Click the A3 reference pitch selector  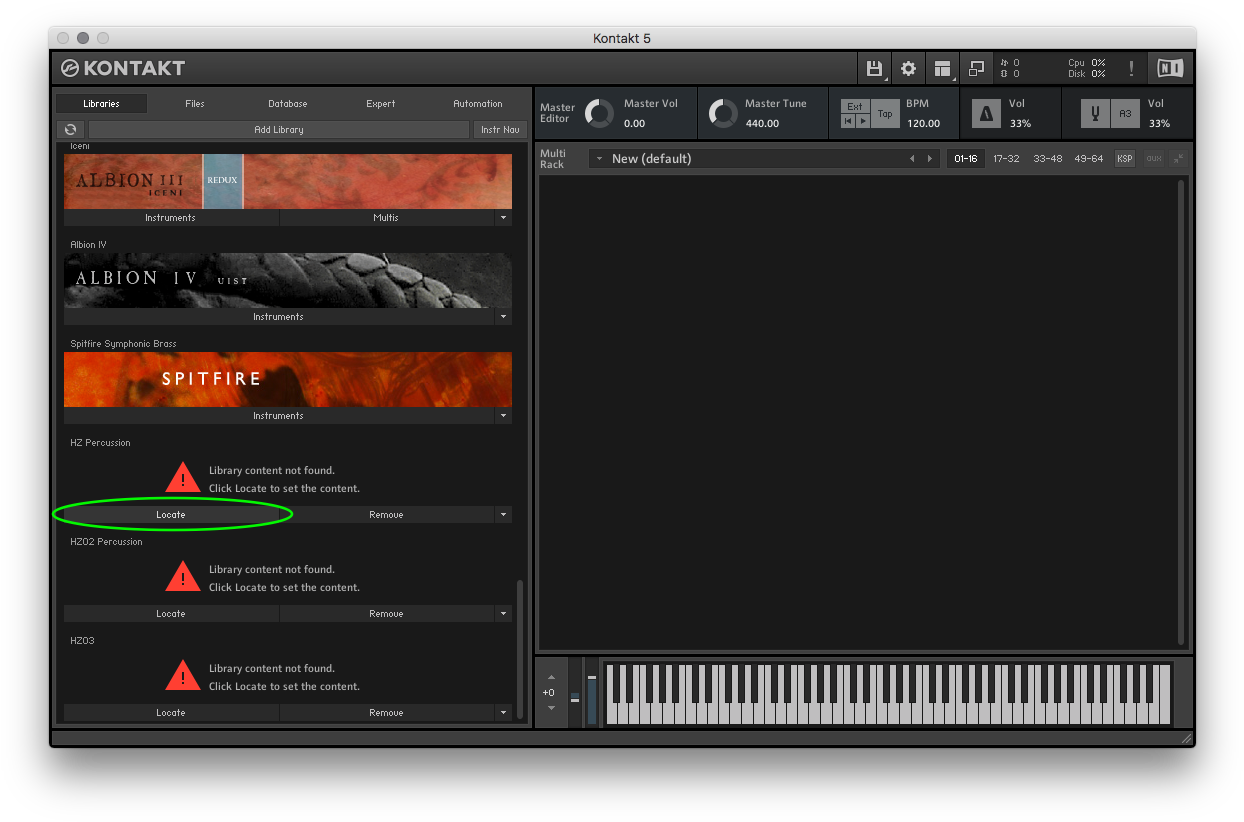1125,114
